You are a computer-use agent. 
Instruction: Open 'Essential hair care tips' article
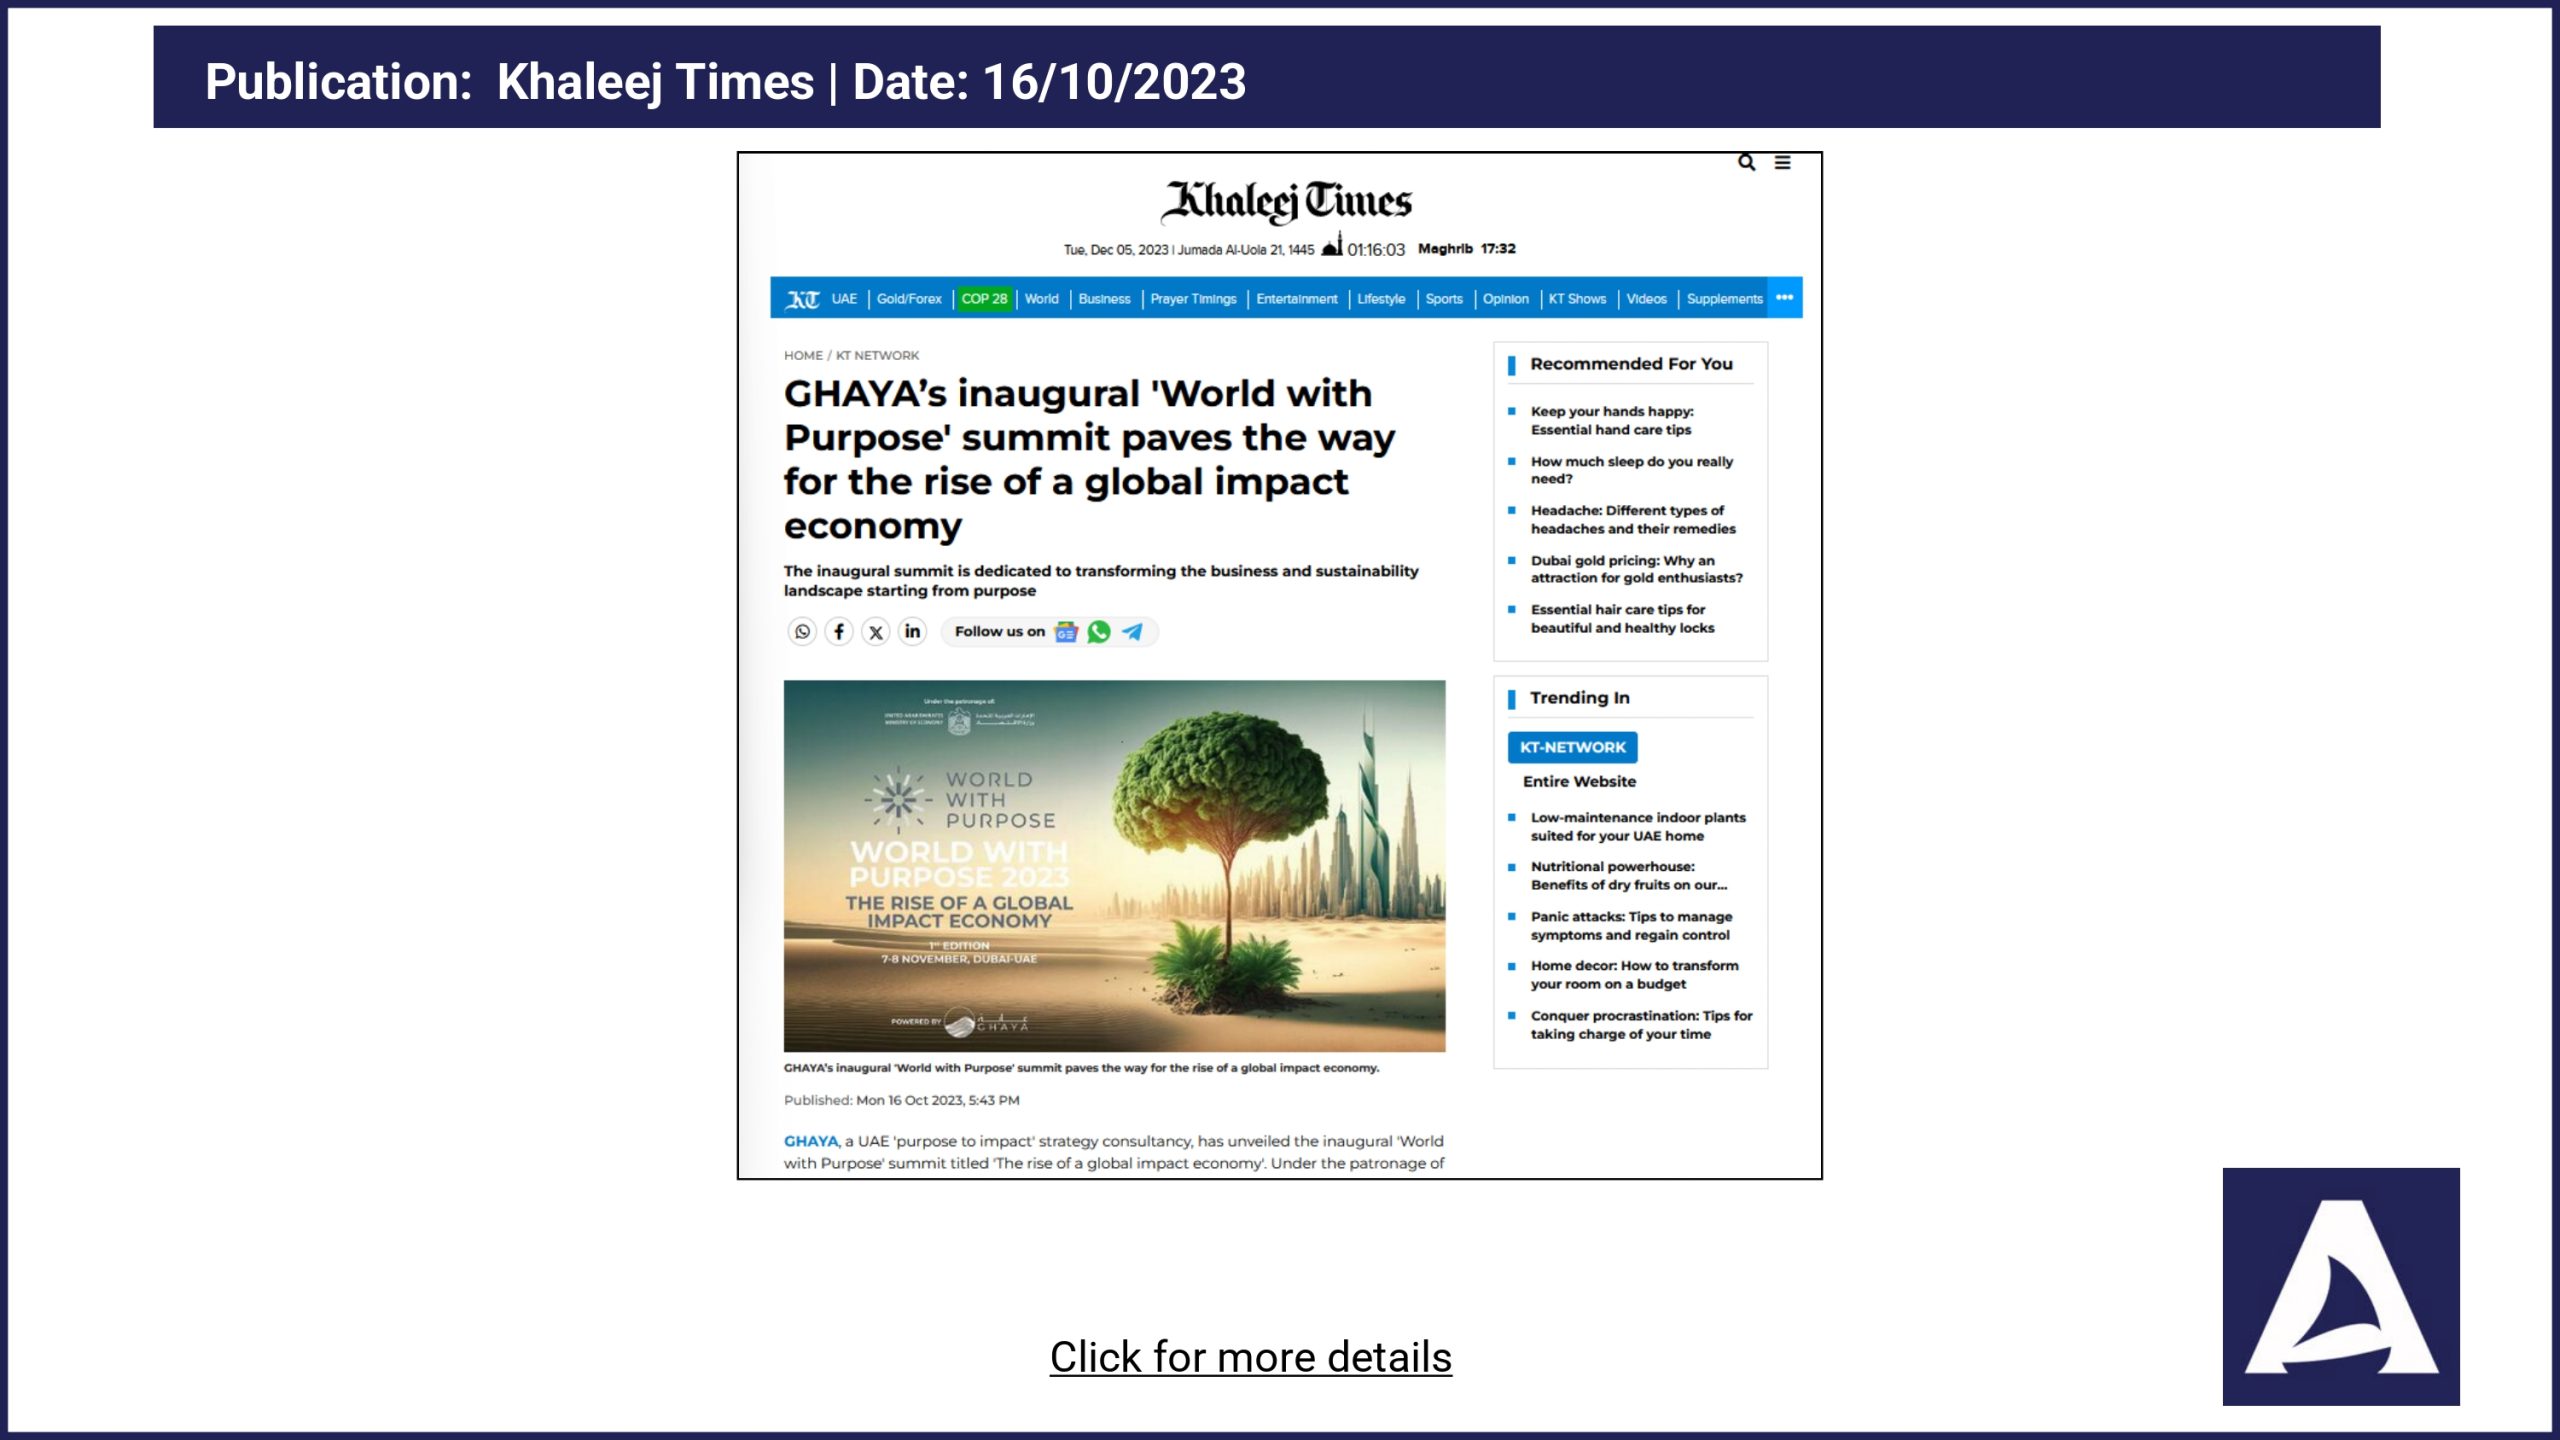click(x=1622, y=618)
